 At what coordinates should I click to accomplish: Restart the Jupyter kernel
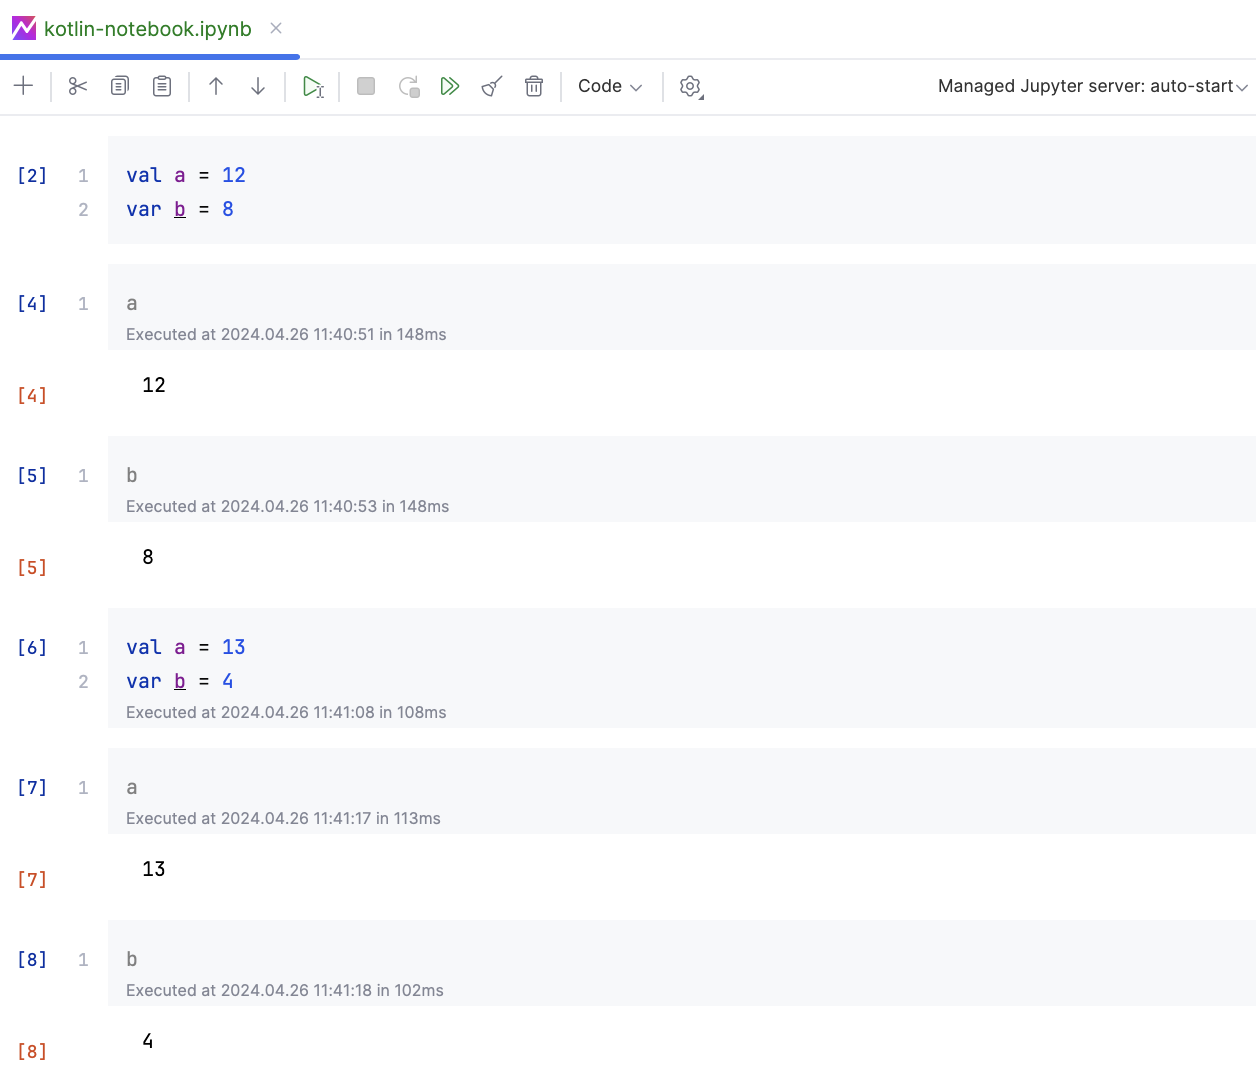408,86
